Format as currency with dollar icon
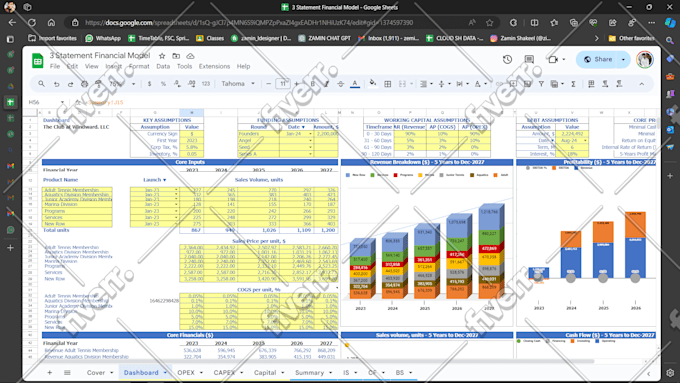Image resolution: width=680 pixels, height=383 pixels. pos(149,84)
